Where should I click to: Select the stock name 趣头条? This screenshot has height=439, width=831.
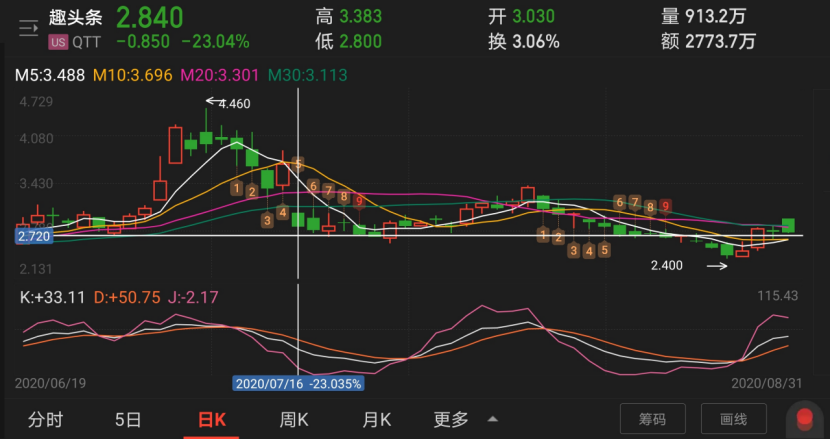coord(75,17)
